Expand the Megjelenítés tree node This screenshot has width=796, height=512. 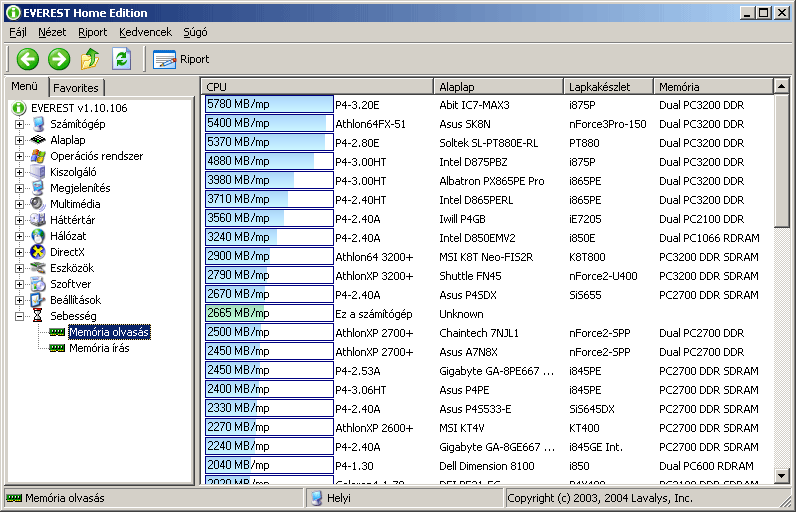(19, 188)
